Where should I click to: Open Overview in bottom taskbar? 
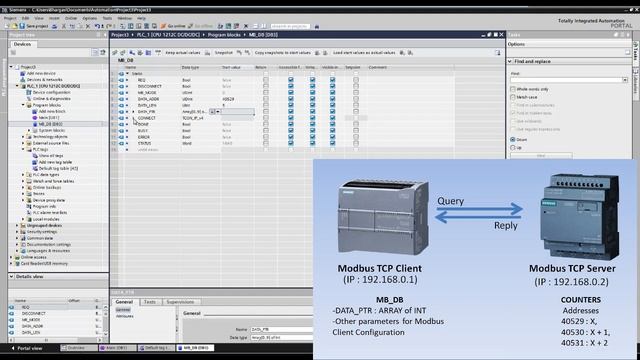point(78,348)
